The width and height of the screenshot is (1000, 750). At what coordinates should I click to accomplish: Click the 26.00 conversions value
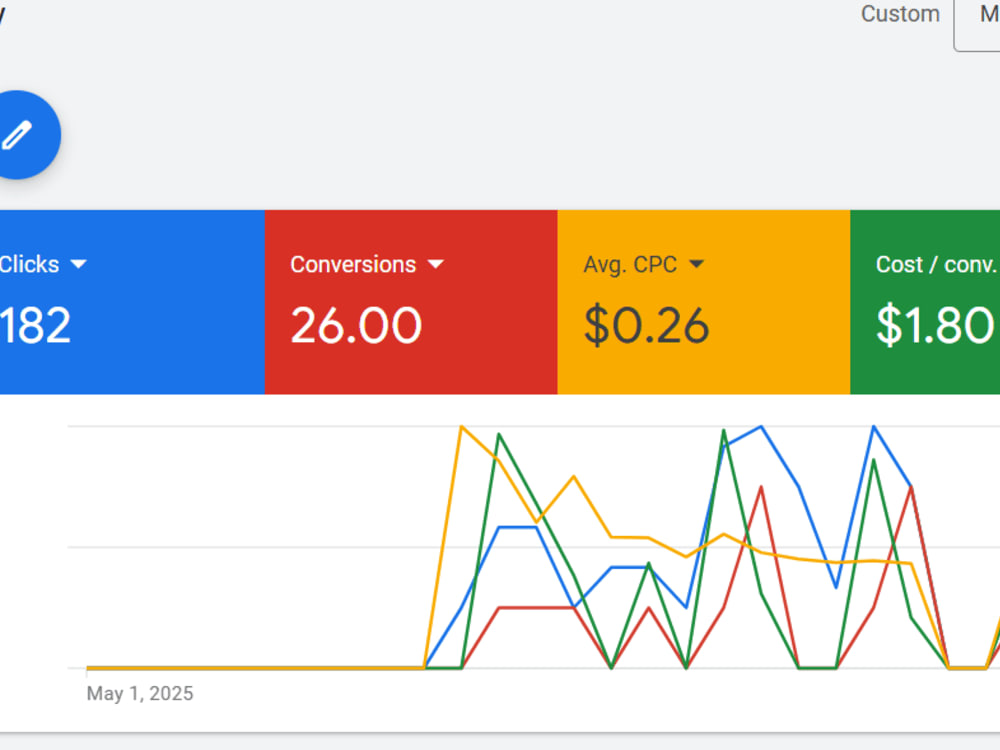tap(356, 325)
